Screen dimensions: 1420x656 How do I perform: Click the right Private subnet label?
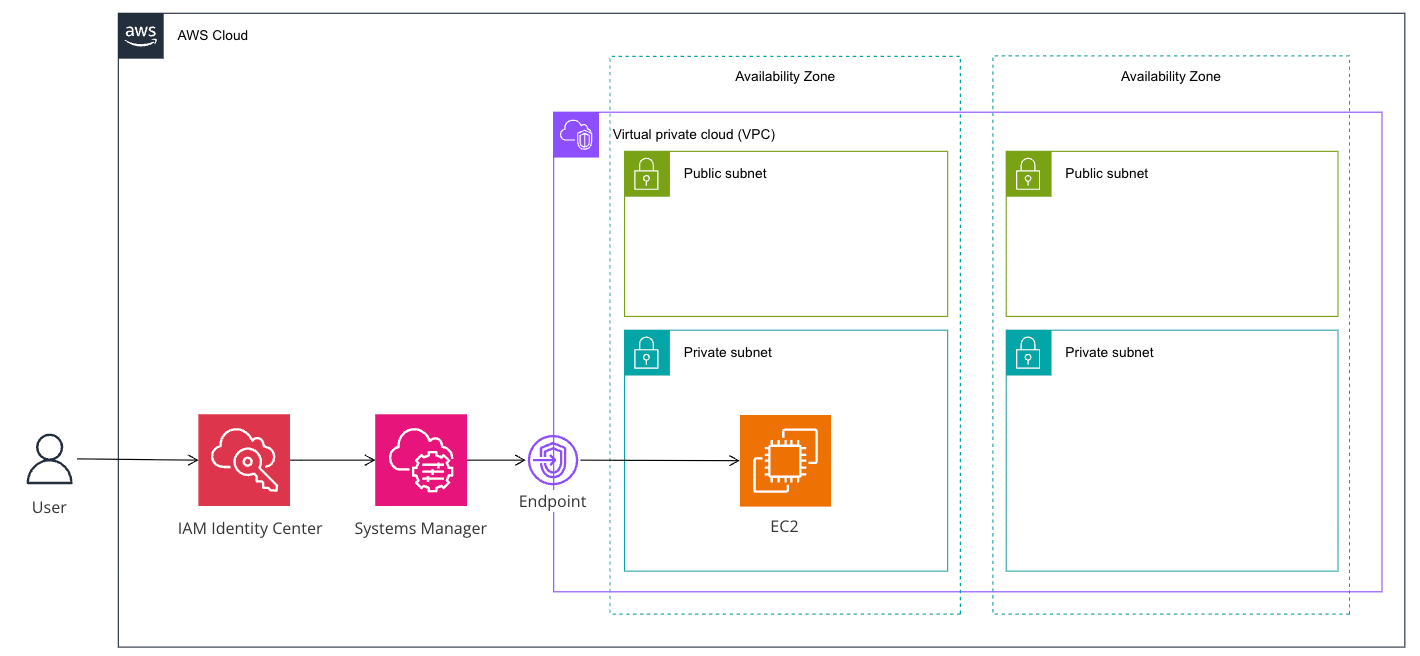[x=1110, y=352]
